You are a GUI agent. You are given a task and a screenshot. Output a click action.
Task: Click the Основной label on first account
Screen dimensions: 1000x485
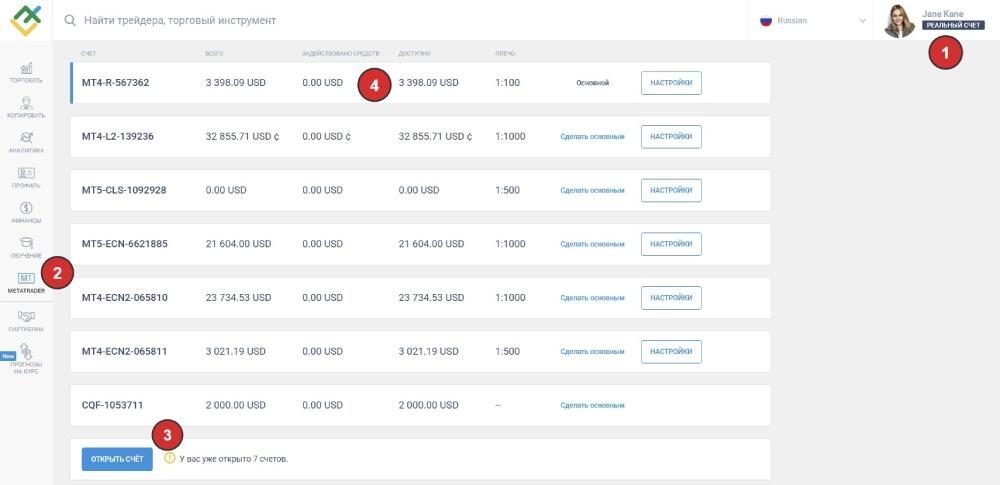click(592, 83)
